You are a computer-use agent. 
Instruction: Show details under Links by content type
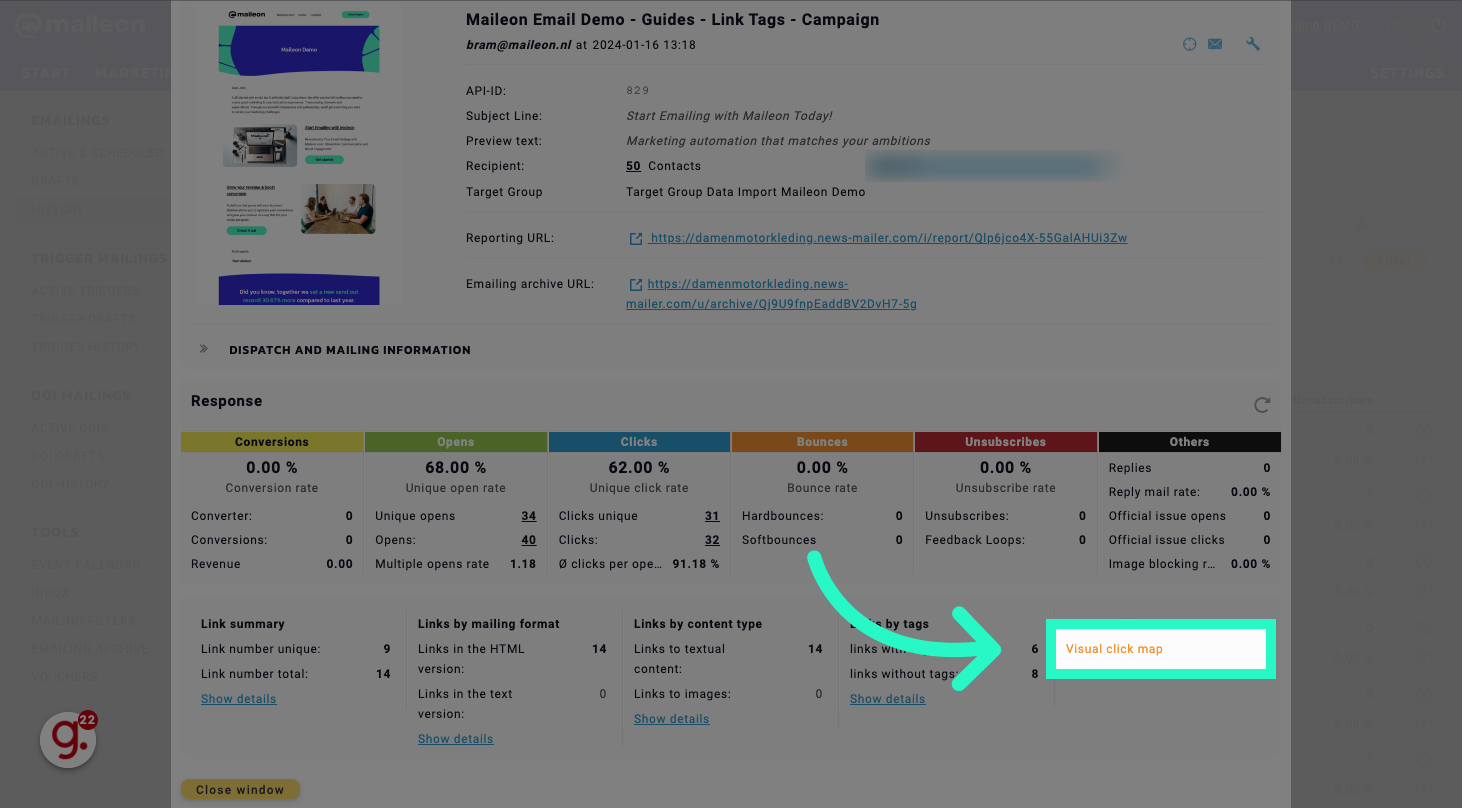click(x=671, y=719)
